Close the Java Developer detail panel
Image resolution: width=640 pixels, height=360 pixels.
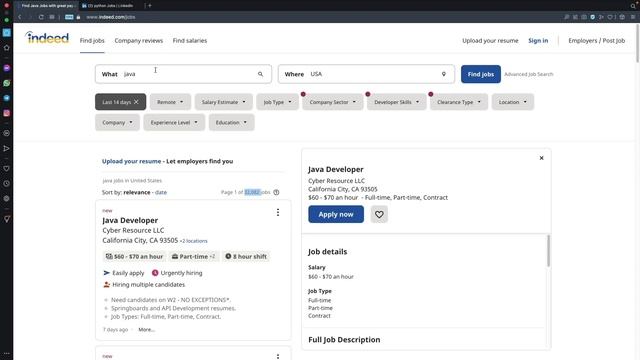click(x=541, y=158)
